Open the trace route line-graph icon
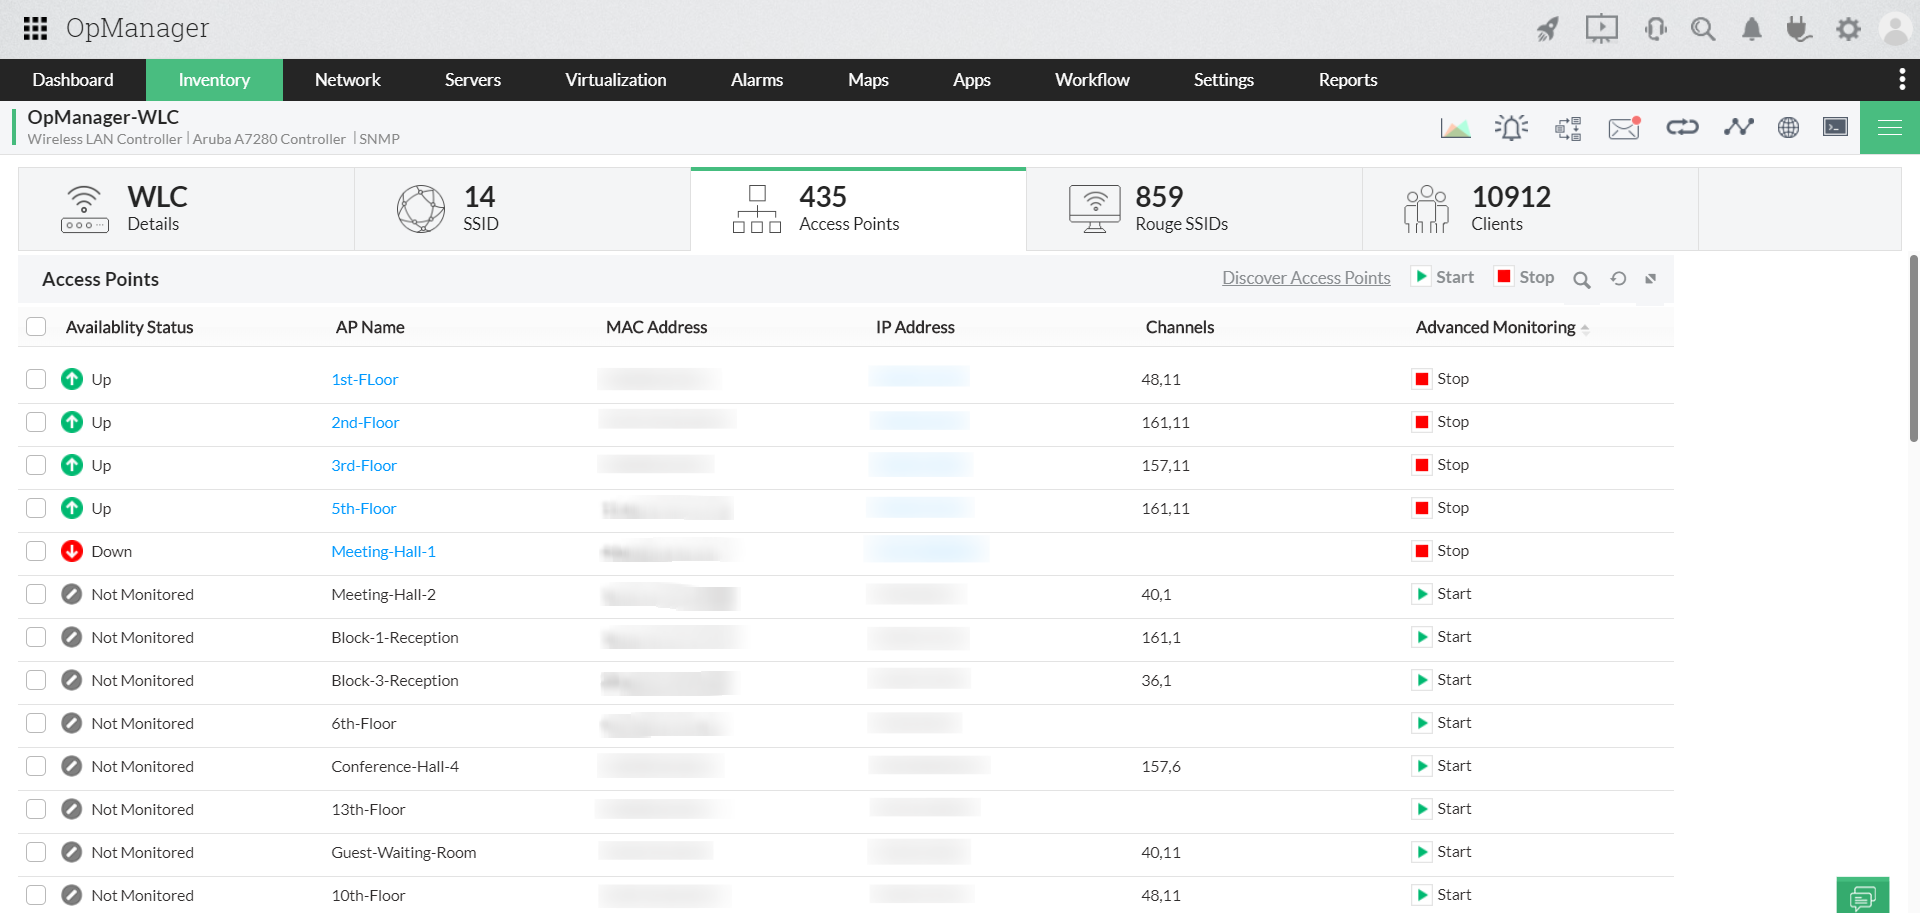Screen dimensions: 1920x913 [1739, 127]
